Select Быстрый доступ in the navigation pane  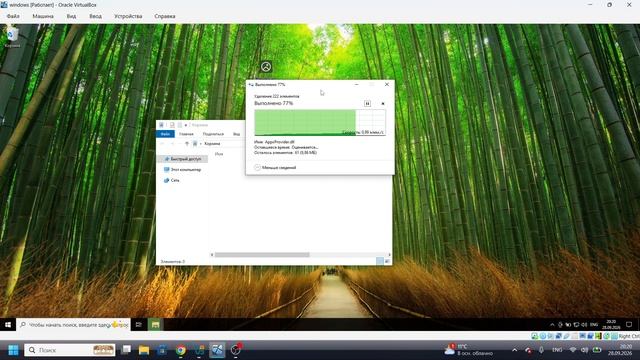point(182,159)
